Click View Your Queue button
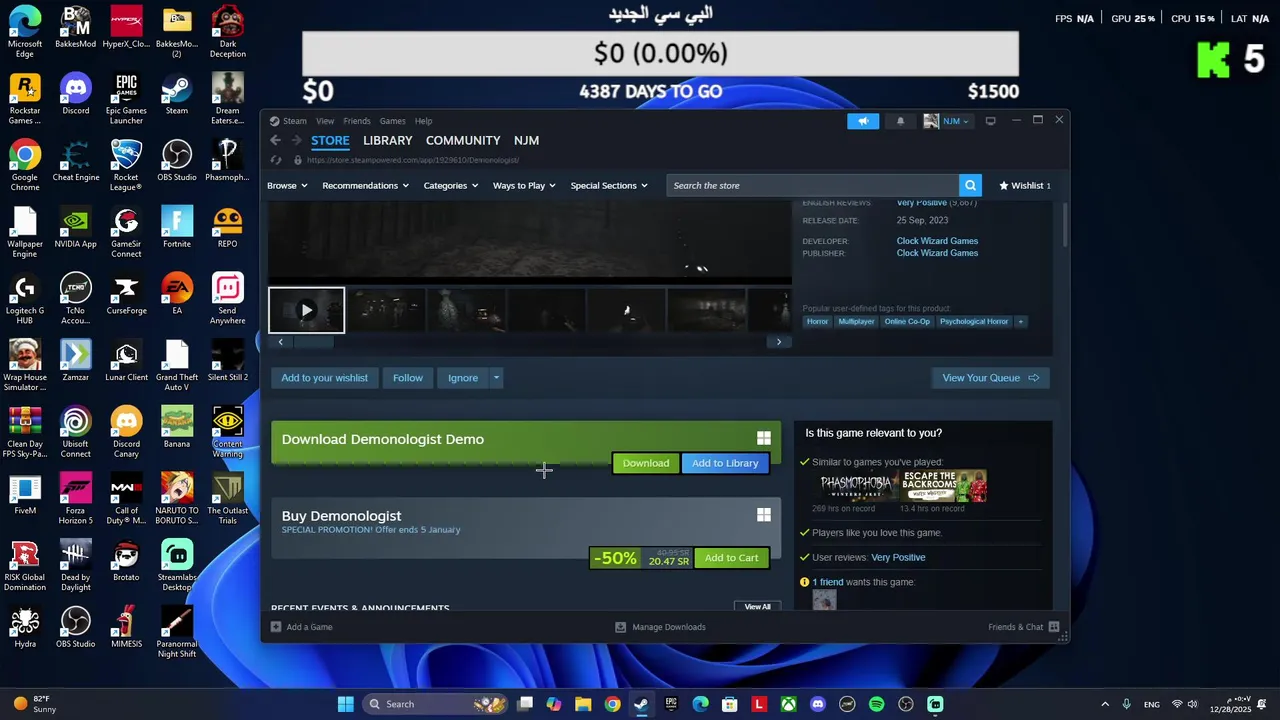This screenshot has height=720, width=1280. [990, 378]
